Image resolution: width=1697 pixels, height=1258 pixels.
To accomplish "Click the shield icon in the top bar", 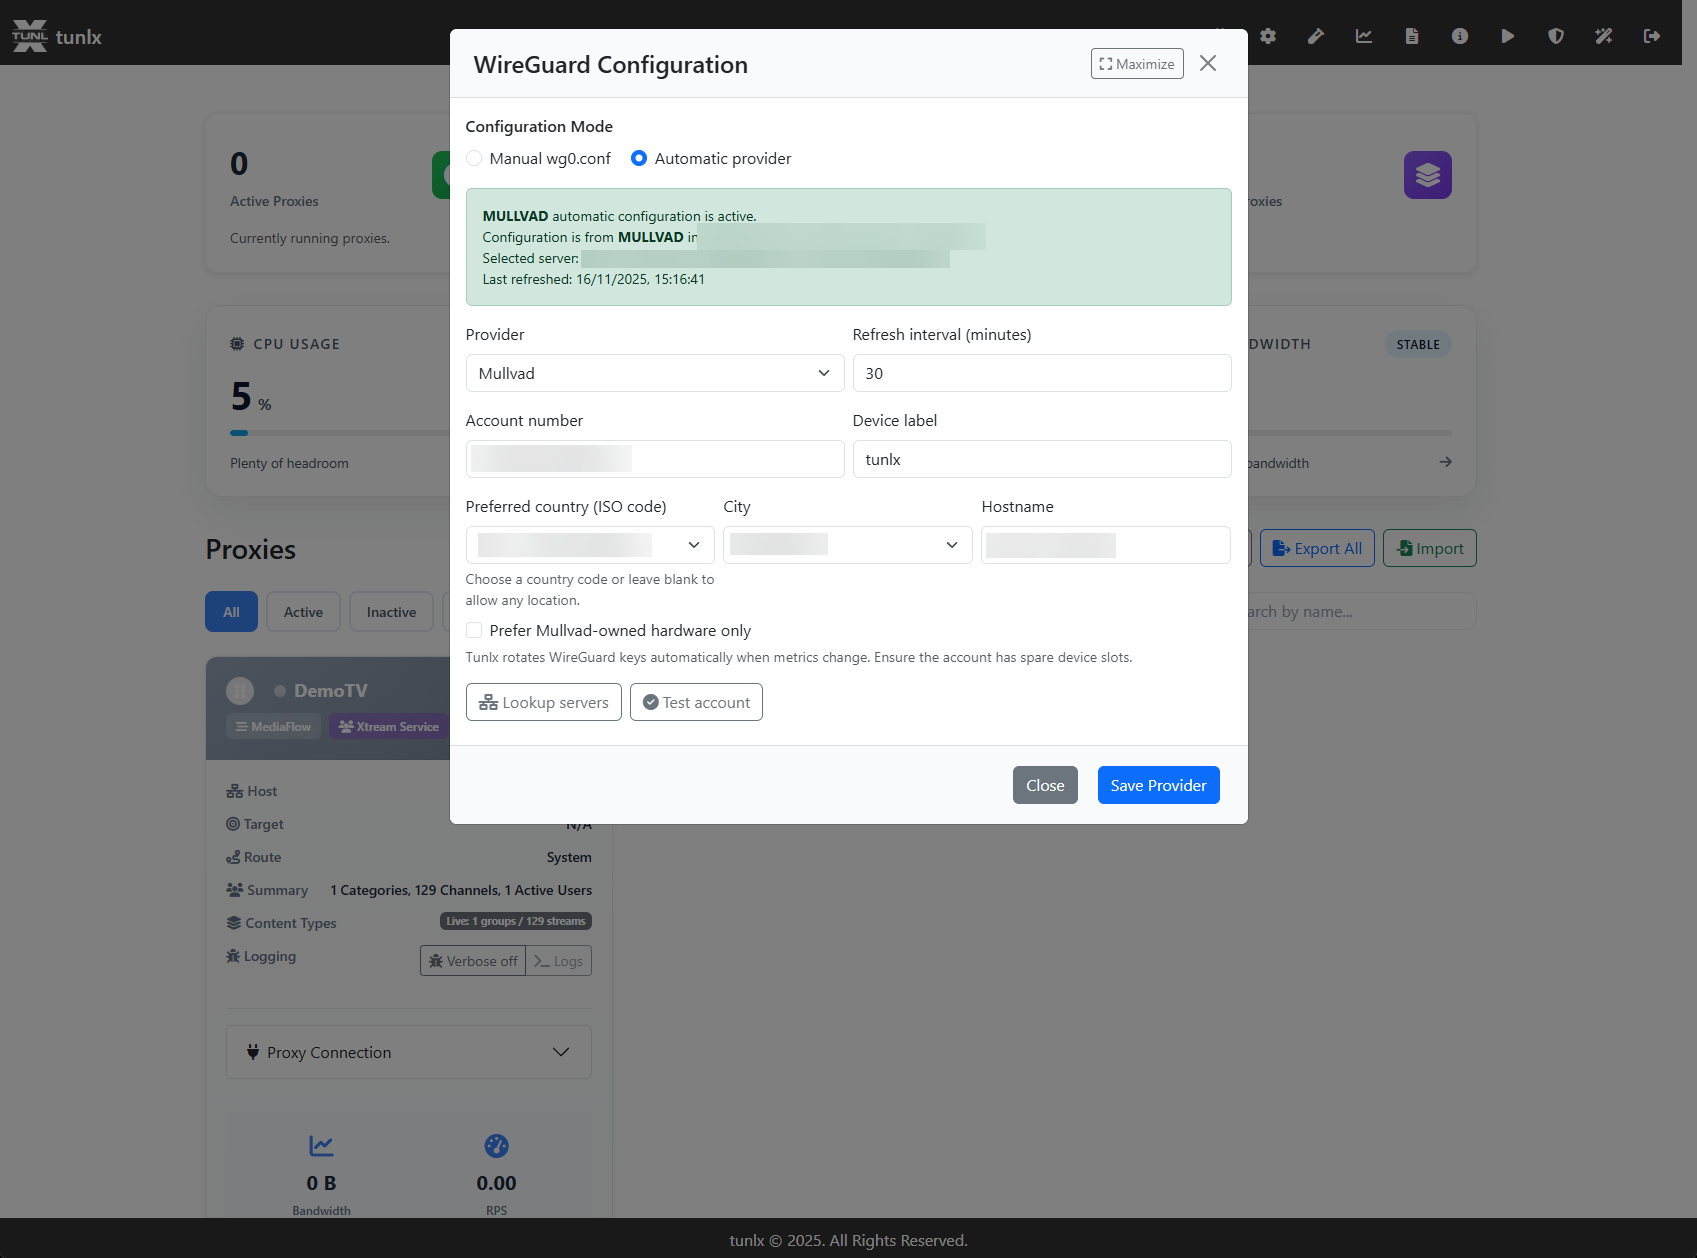I will (x=1555, y=35).
